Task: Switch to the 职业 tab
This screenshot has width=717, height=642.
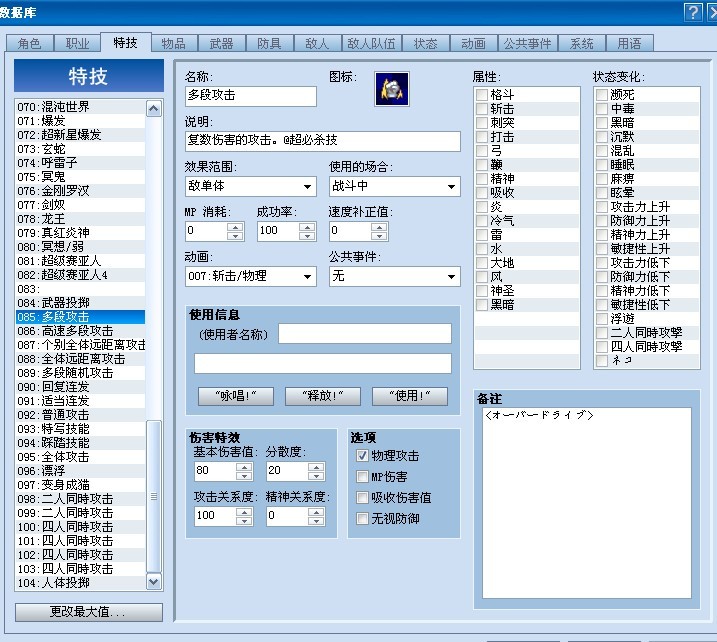Action: pyautogui.click(x=77, y=43)
